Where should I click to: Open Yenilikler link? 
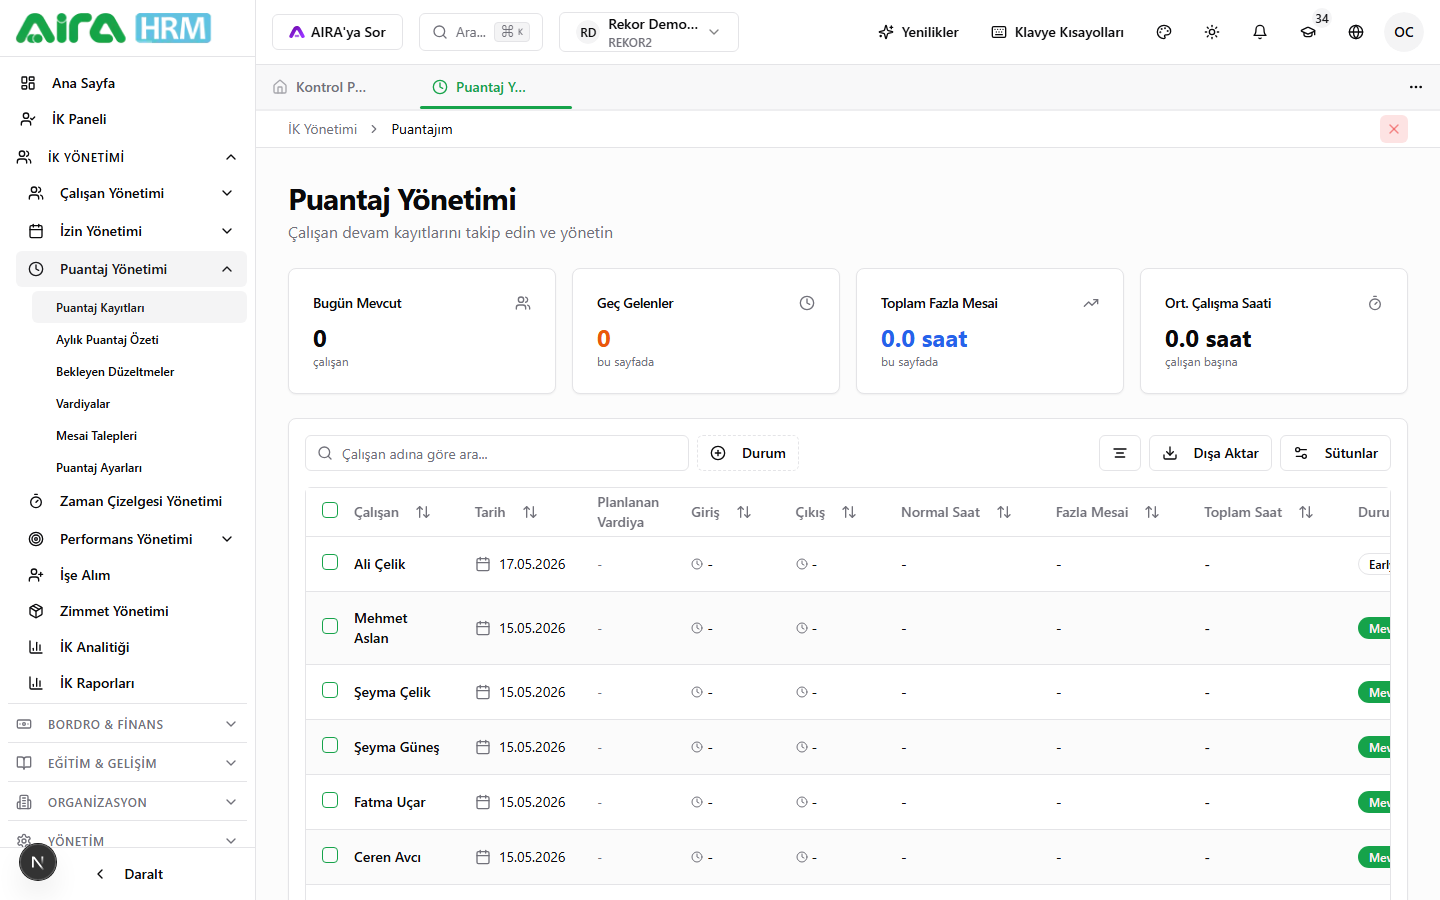[x=918, y=32]
